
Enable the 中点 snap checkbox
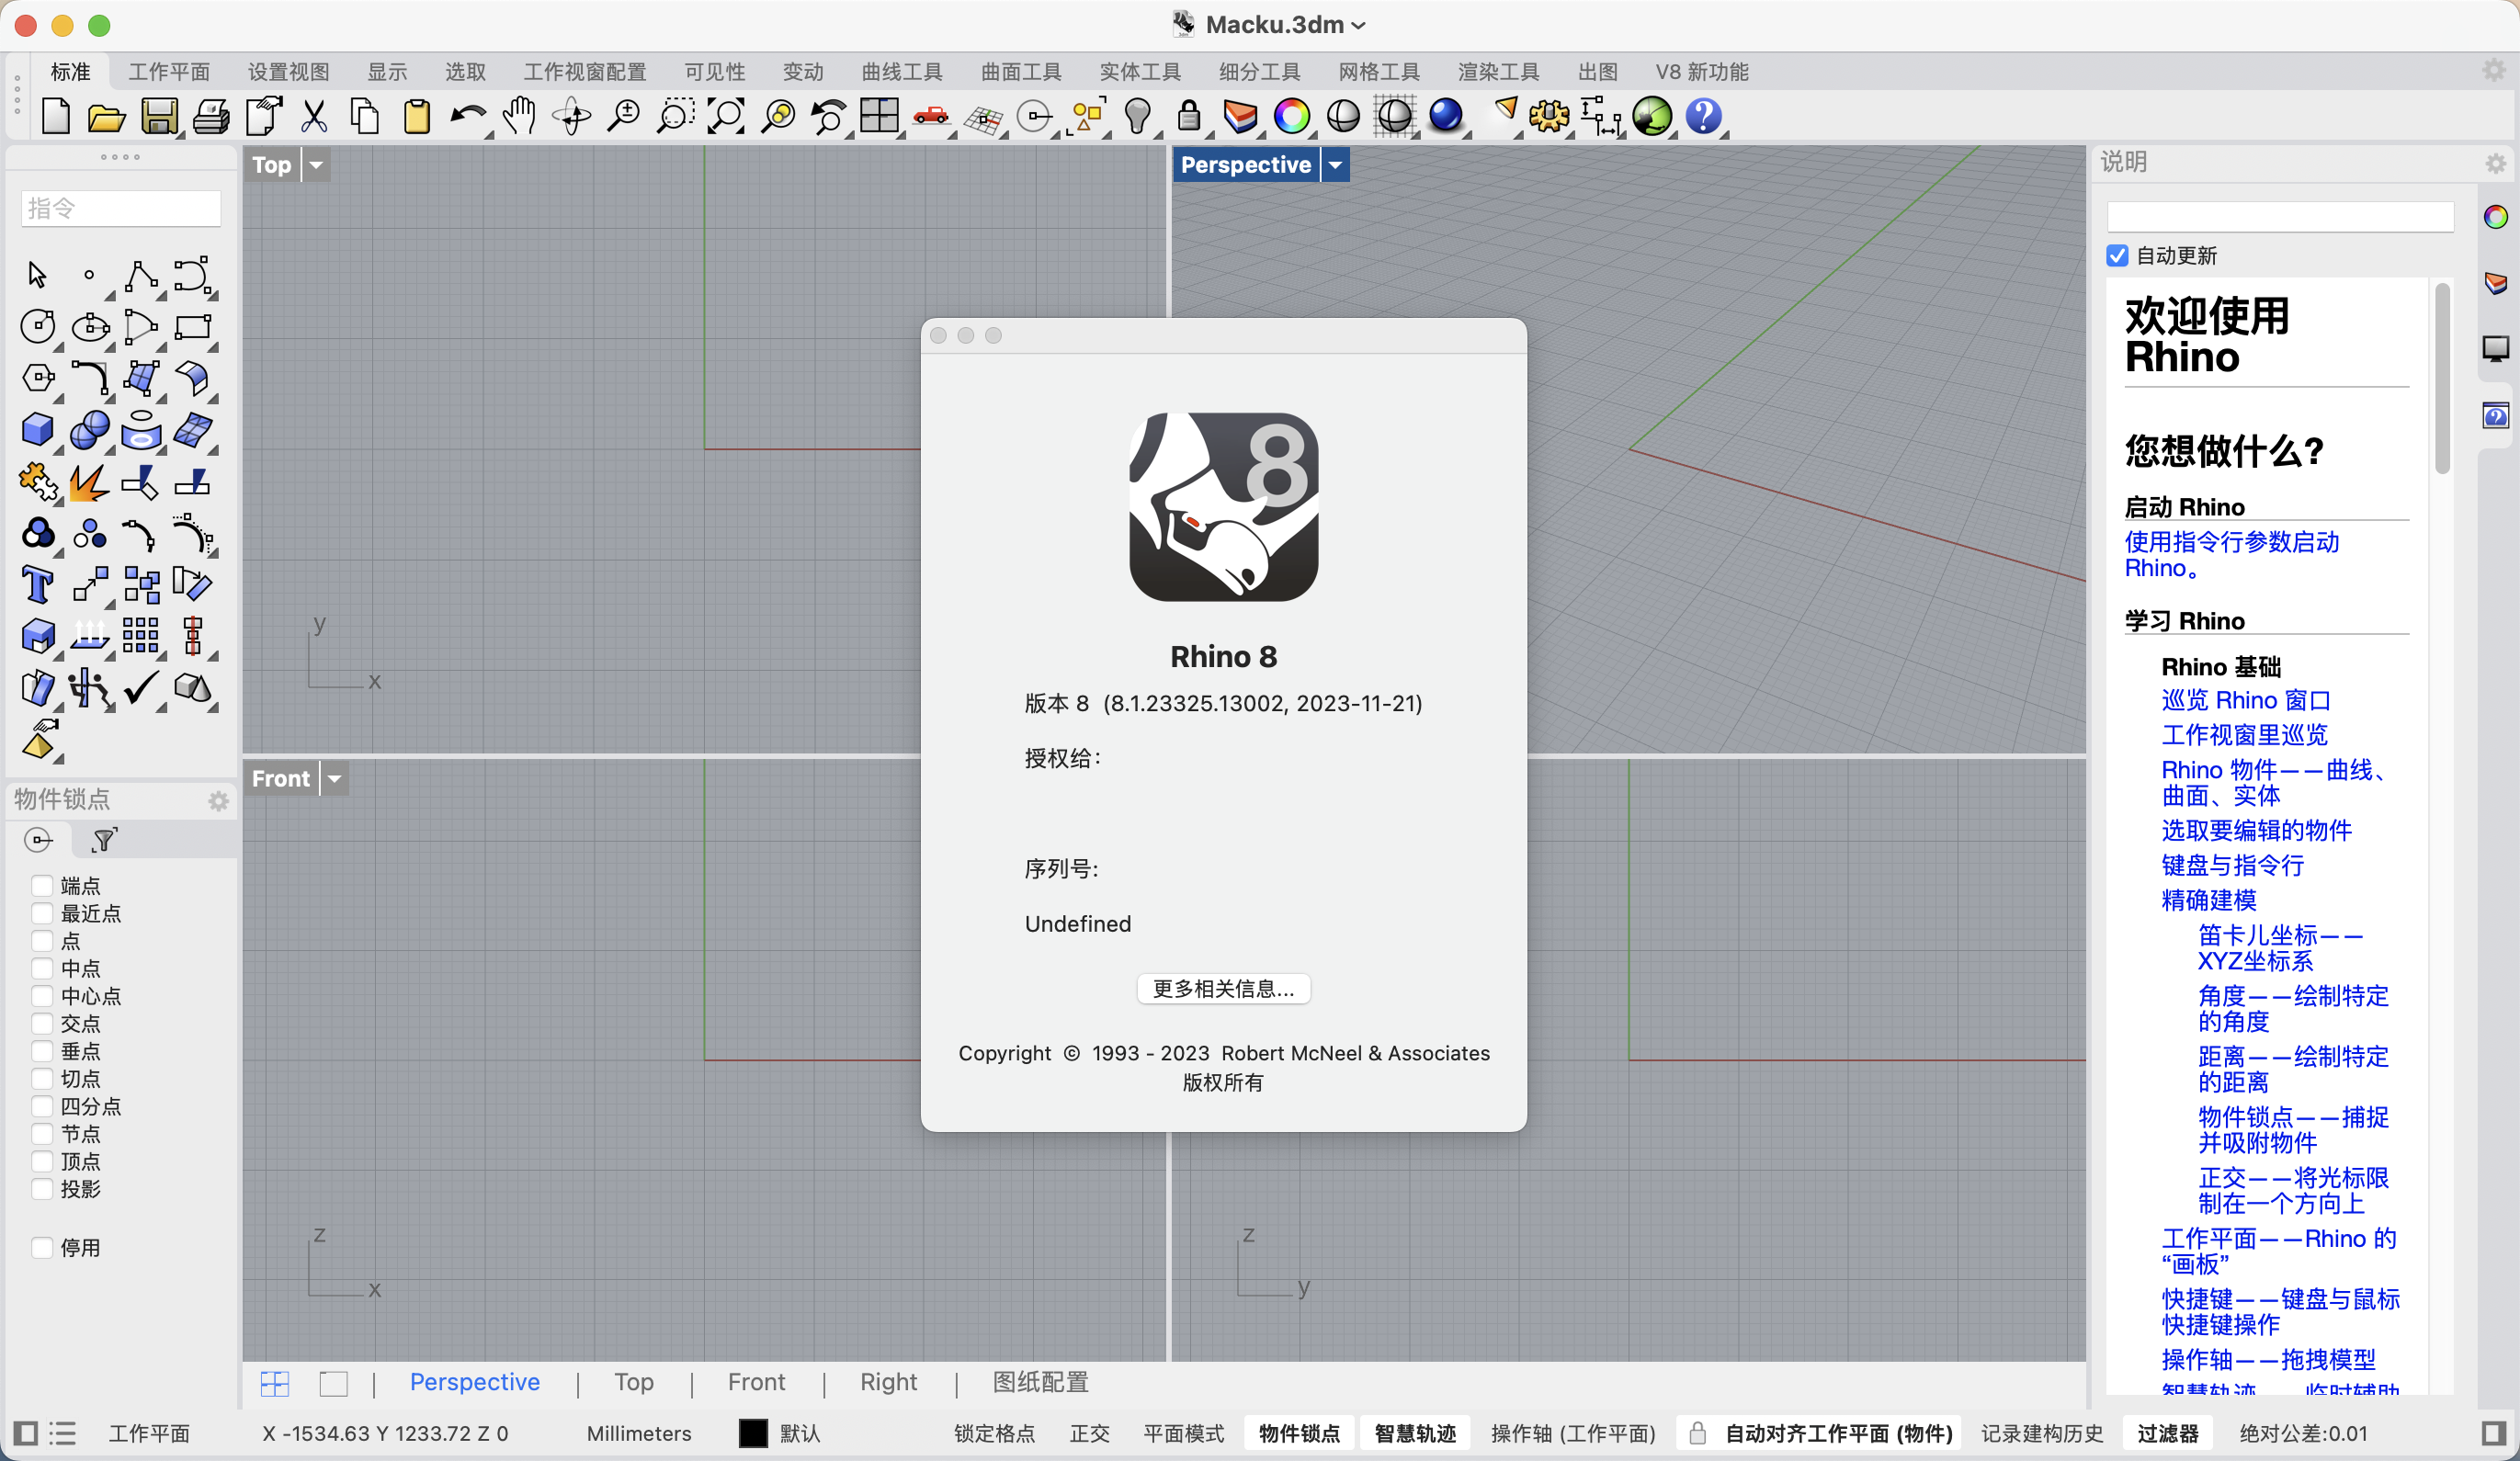(42, 968)
